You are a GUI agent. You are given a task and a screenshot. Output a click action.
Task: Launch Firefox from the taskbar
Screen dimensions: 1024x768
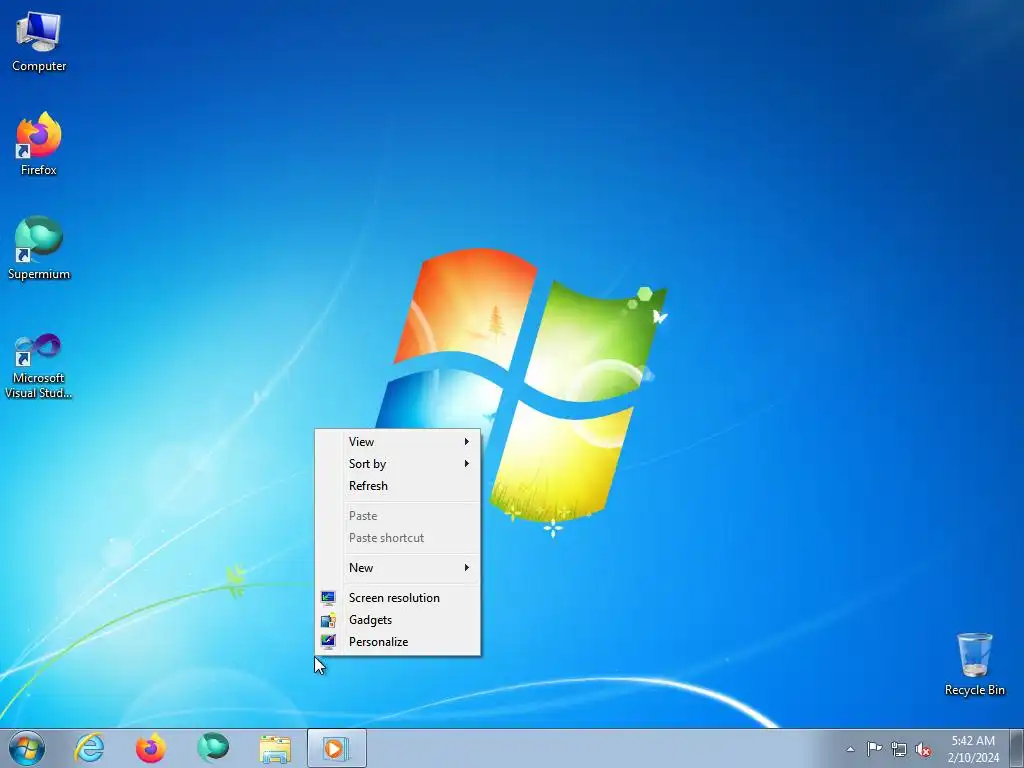(x=150, y=748)
